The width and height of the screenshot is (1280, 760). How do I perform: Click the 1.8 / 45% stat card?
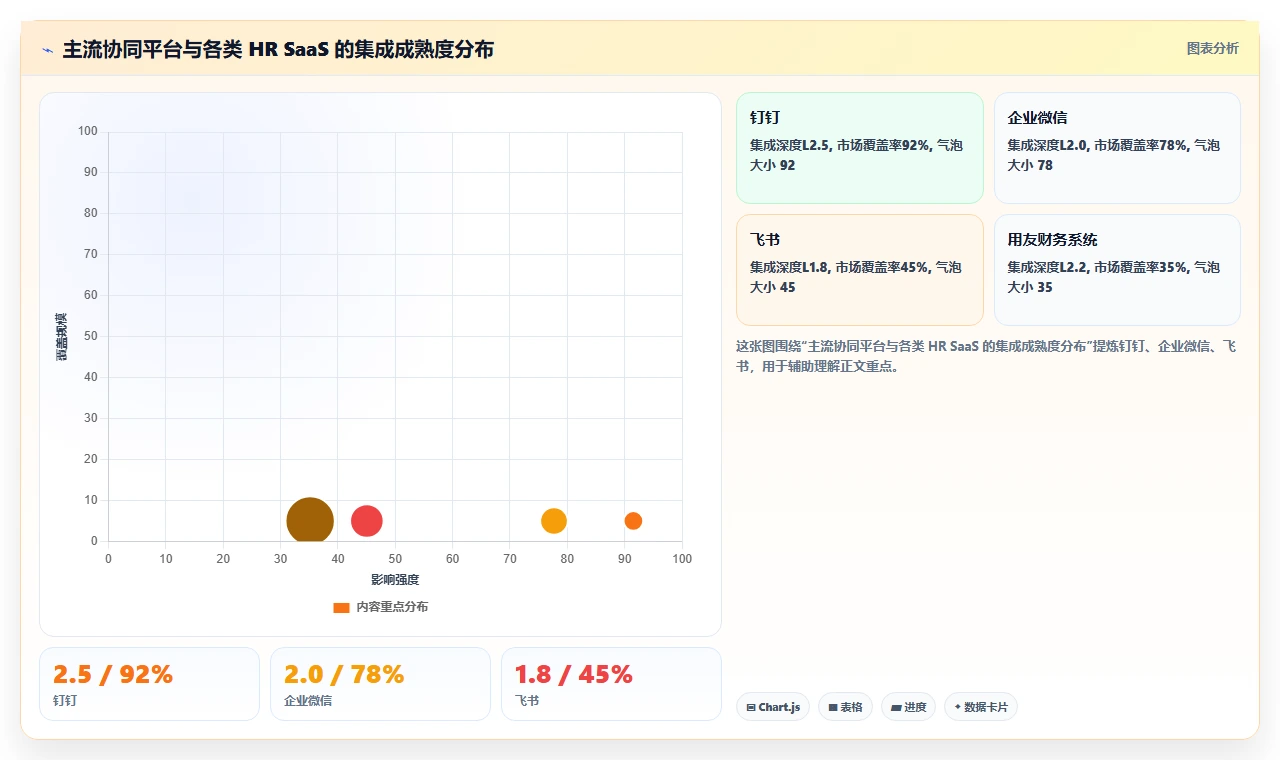pos(611,684)
